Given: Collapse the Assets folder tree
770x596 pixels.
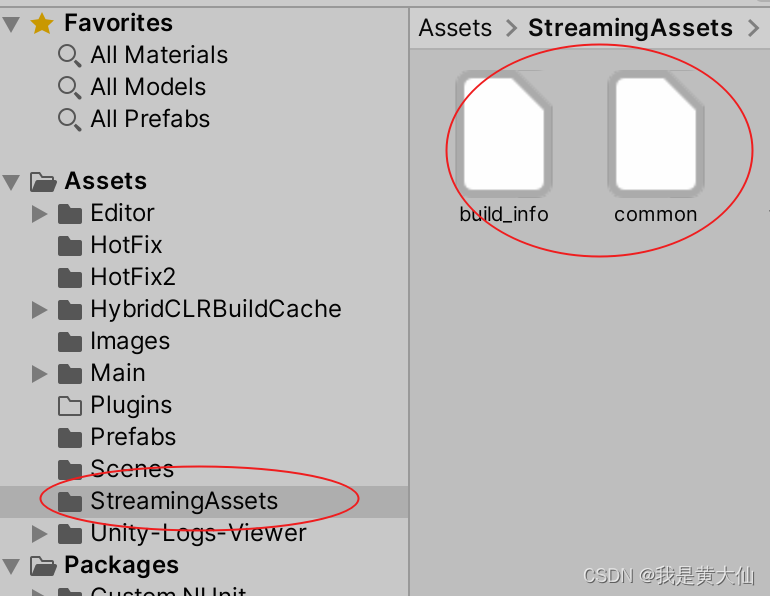Looking at the screenshot, I should (x=12, y=182).
